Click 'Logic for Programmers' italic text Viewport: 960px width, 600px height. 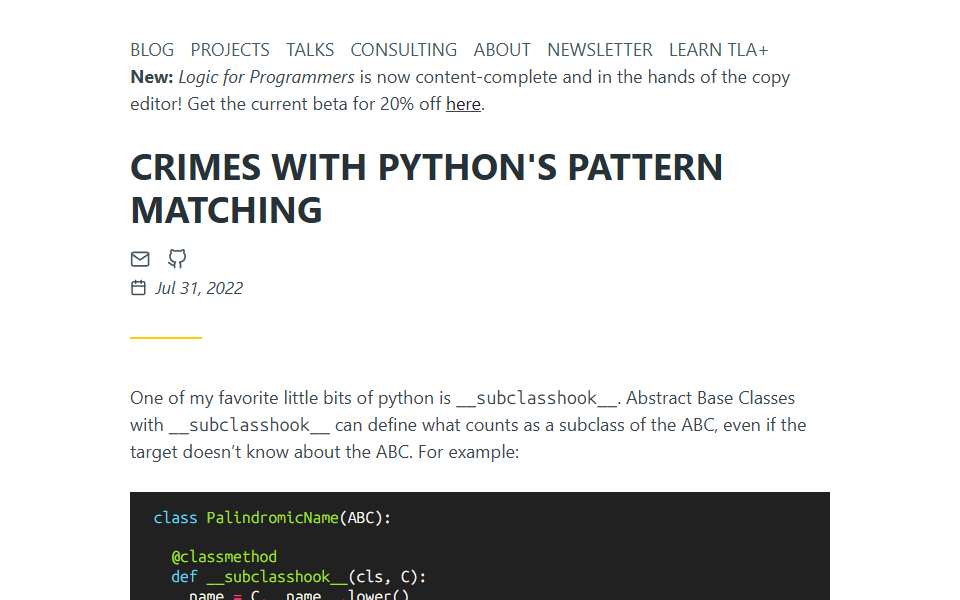pos(266,77)
